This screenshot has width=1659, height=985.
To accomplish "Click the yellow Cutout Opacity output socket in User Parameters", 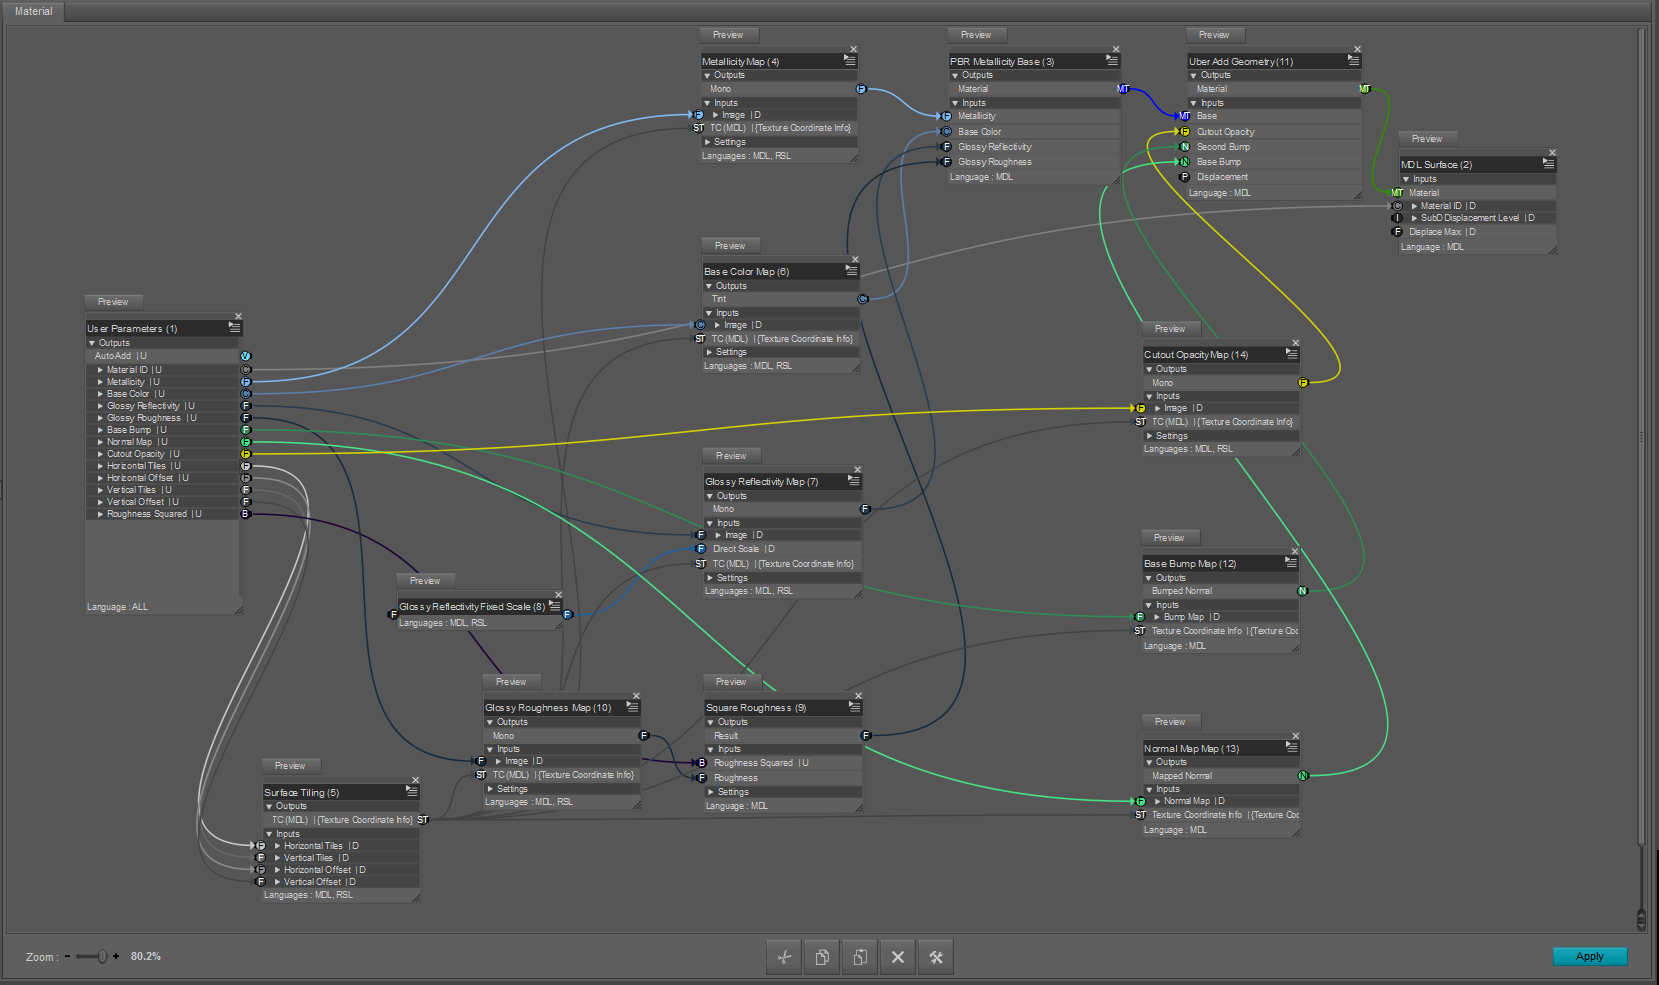I will [x=246, y=454].
